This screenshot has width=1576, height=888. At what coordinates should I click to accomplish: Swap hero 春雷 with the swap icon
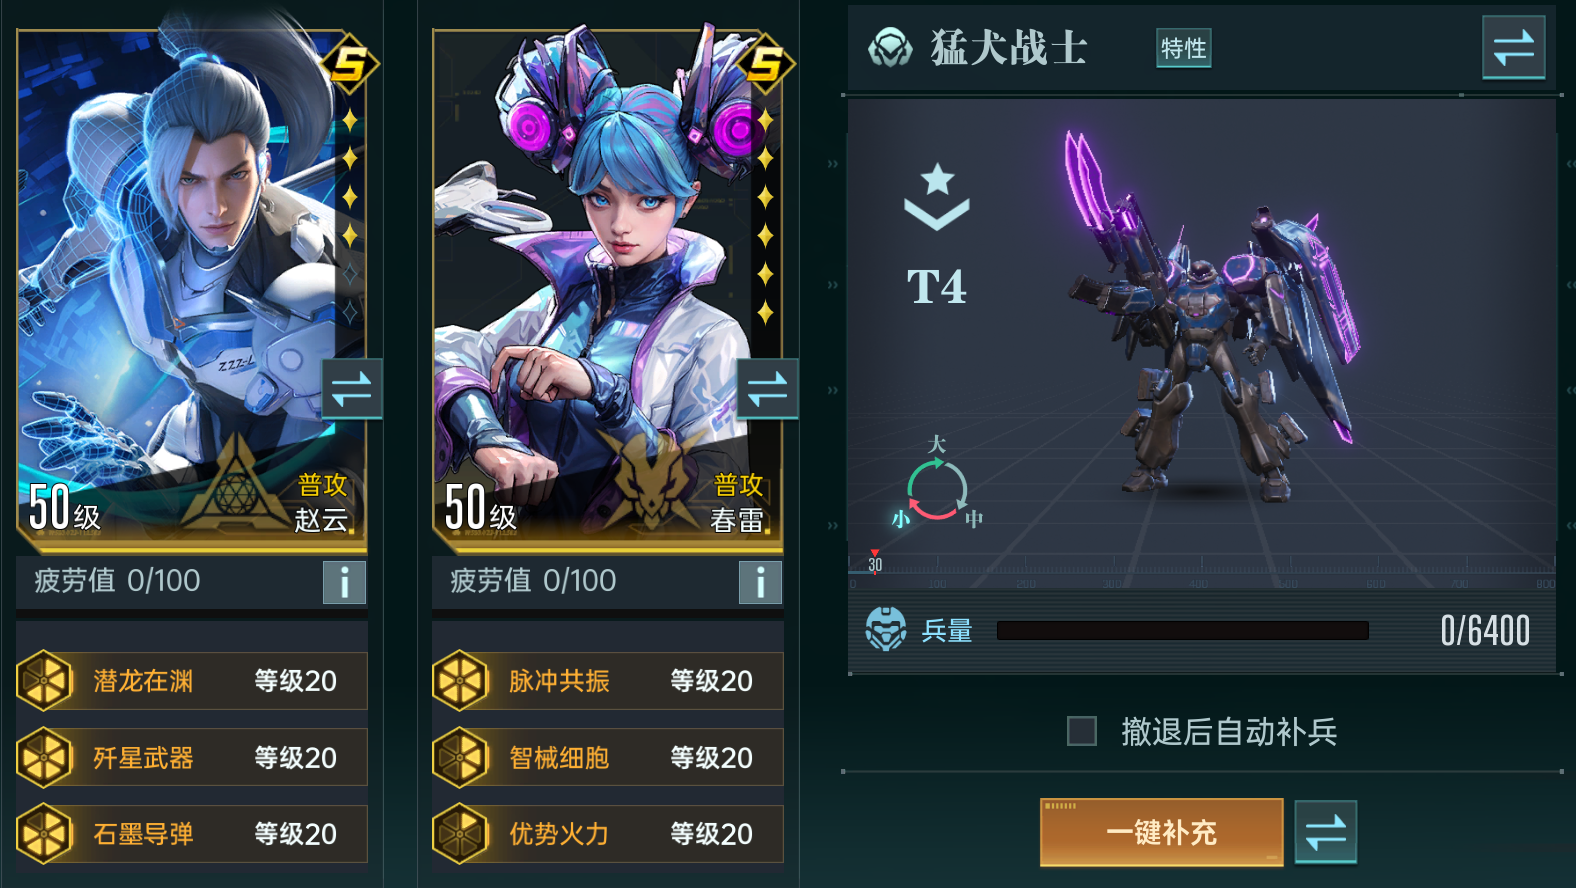click(768, 388)
